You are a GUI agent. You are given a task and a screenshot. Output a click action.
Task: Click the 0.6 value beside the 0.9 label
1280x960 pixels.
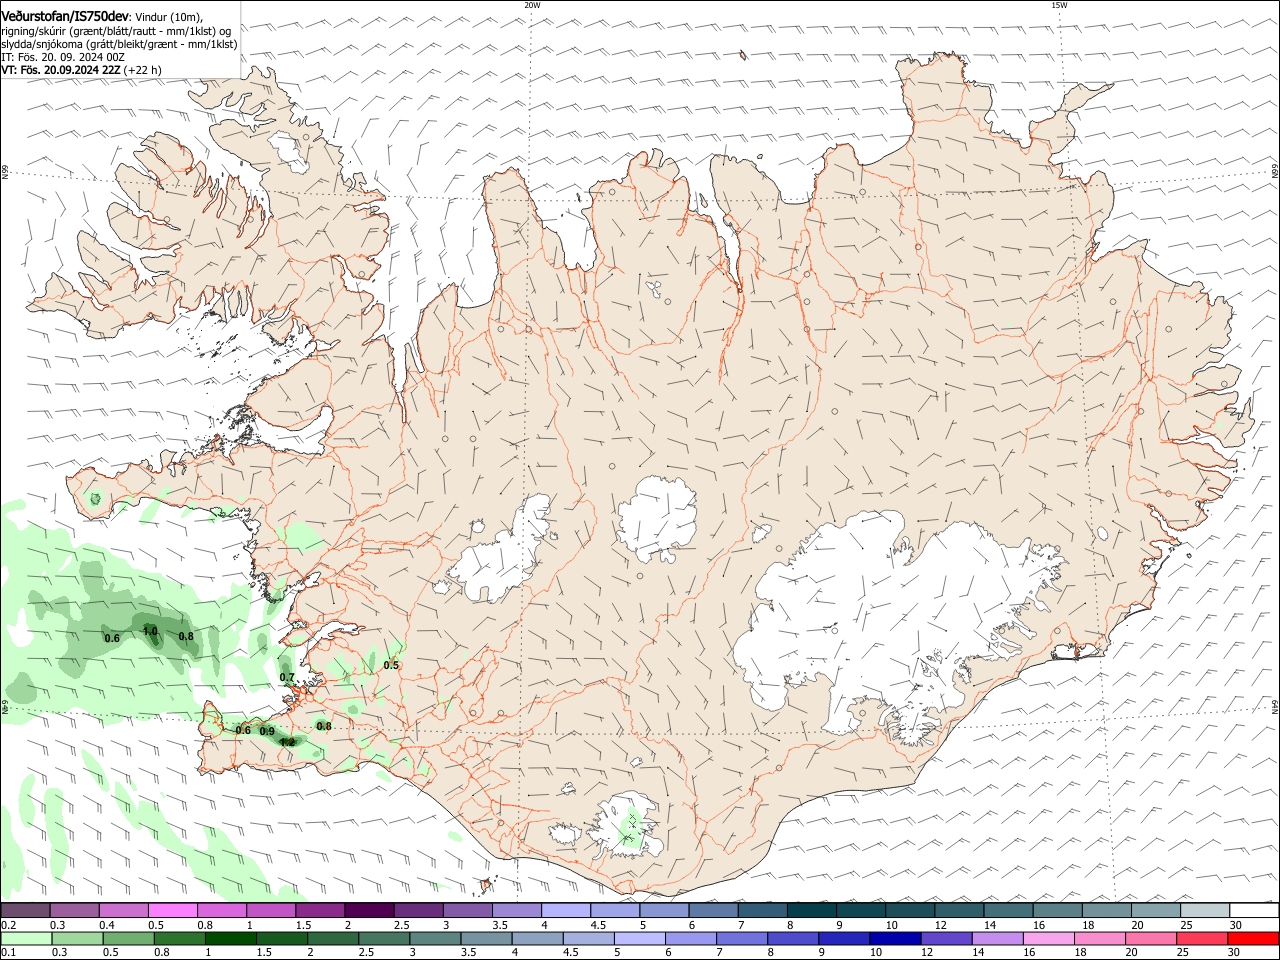coord(243,730)
